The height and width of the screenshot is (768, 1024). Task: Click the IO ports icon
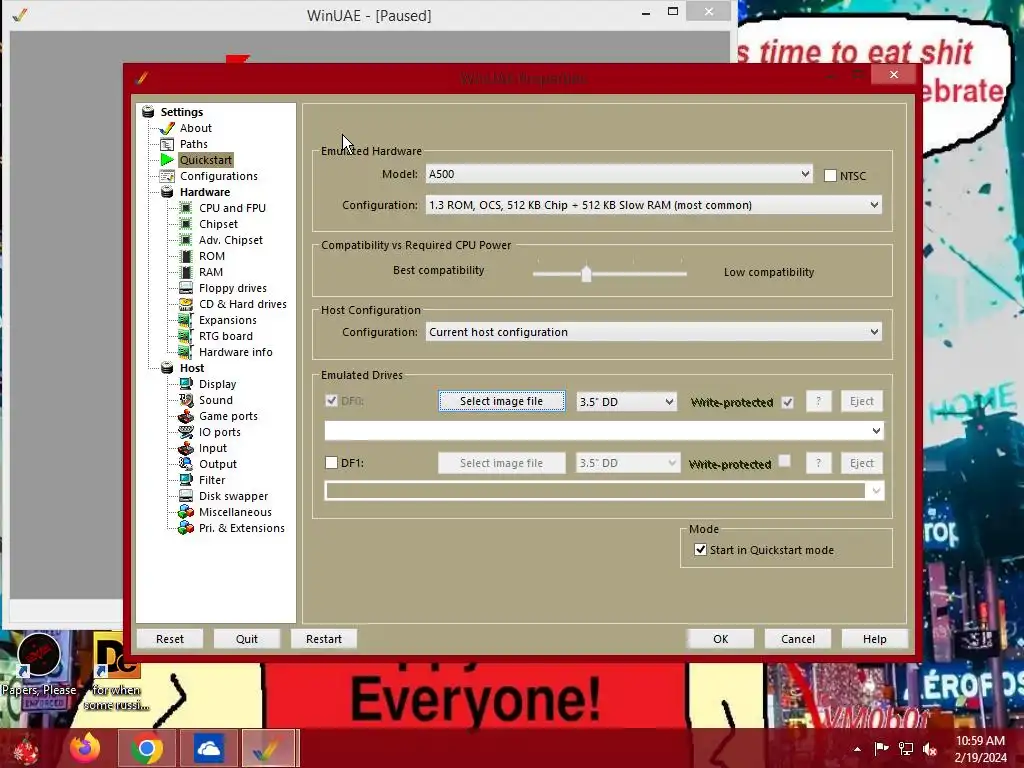pyautogui.click(x=186, y=432)
